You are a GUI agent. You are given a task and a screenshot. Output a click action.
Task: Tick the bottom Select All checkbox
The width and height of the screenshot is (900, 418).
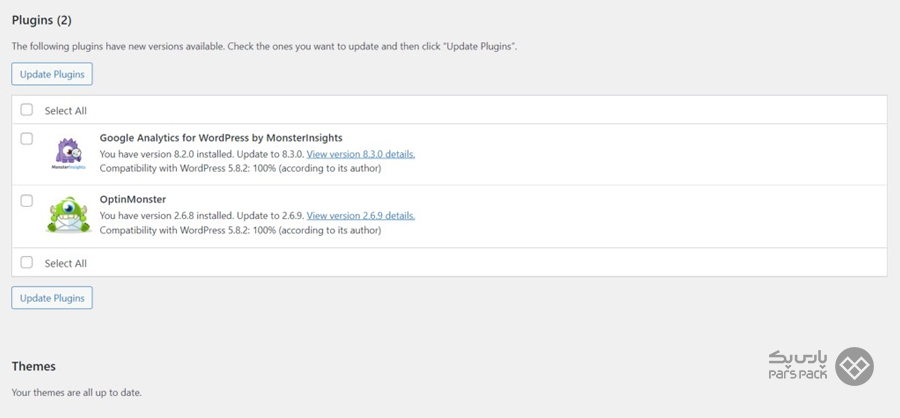[27, 262]
